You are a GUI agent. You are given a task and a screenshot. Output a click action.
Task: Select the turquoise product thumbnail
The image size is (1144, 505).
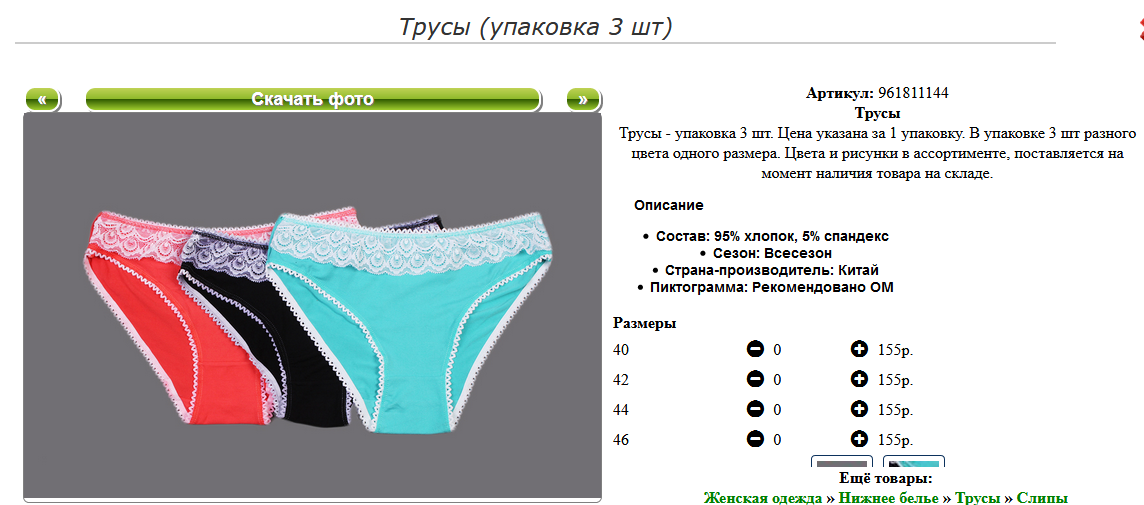point(914,463)
